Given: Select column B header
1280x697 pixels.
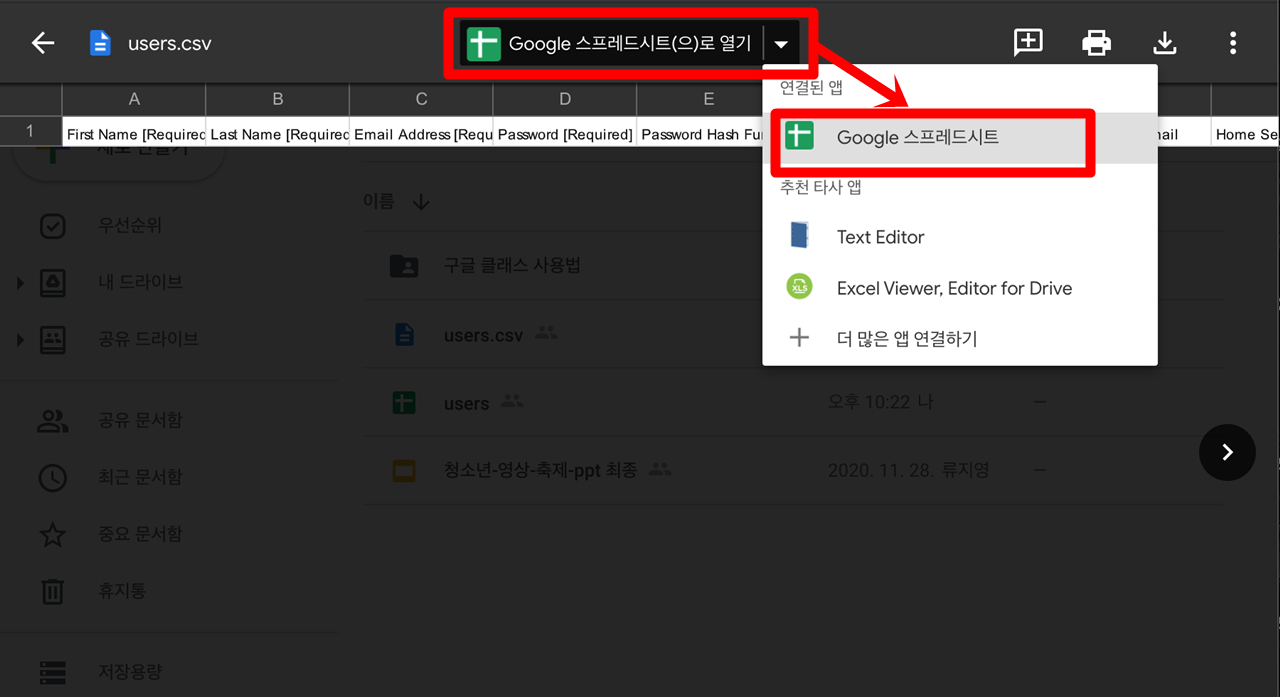Looking at the screenshot, I should [277, 99].
